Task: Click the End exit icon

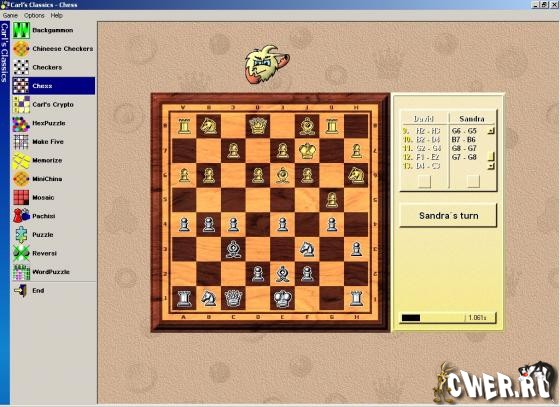Action: point(21,291)
